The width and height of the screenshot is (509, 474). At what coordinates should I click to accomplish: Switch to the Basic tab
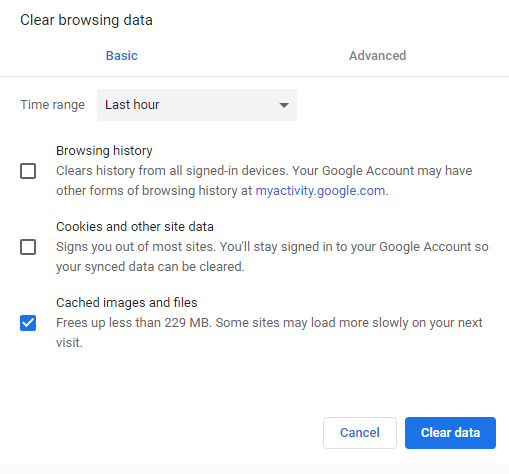[x=121, y=56]
